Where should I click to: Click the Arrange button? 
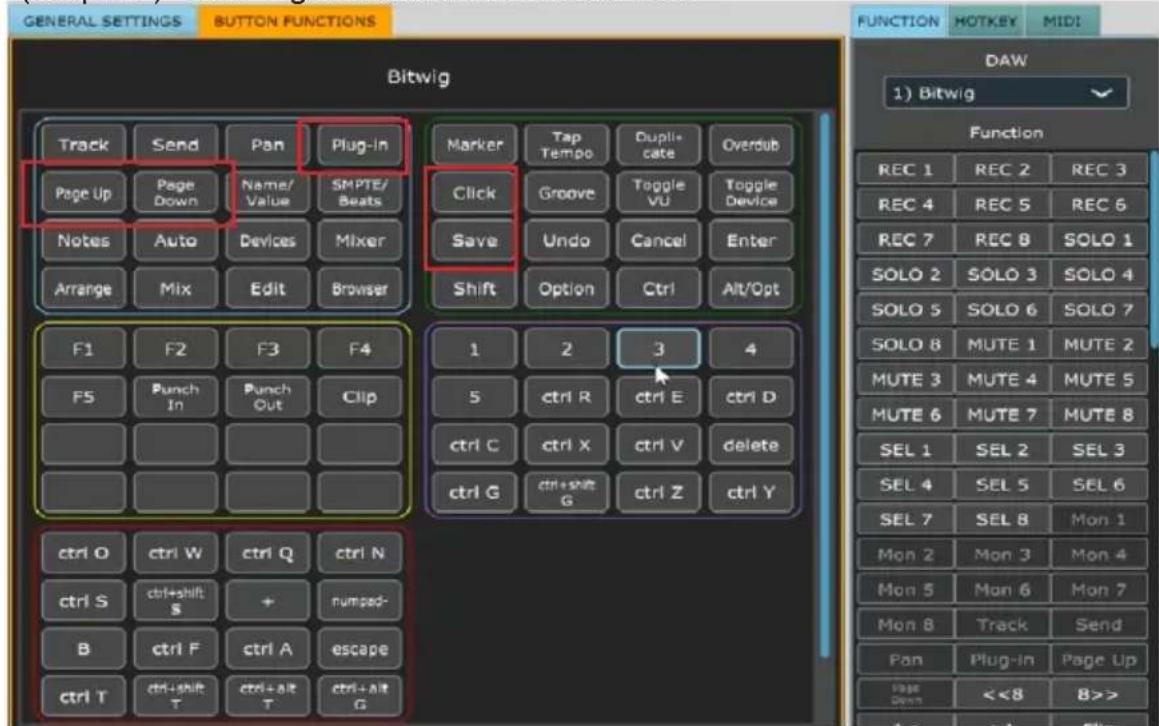pyautogui.click(x=83, y=289)
